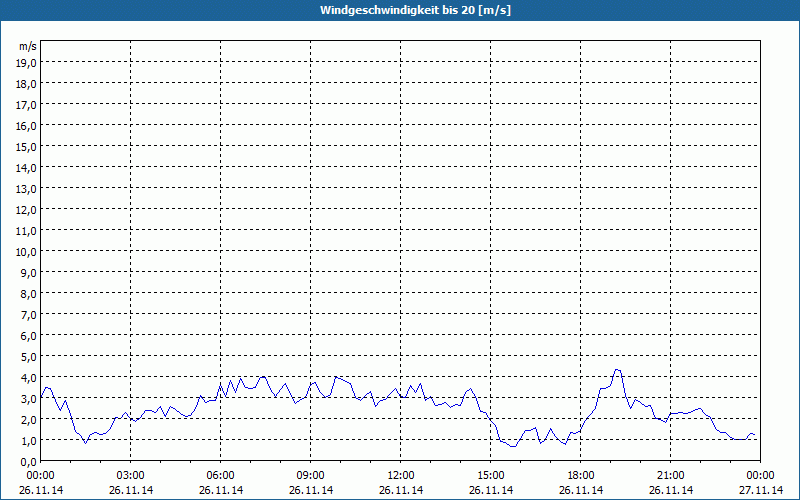The height and width of the screenshot is (500, 800).
Task: Select the 4,0 y-axis label
Action: coord(28,378)
